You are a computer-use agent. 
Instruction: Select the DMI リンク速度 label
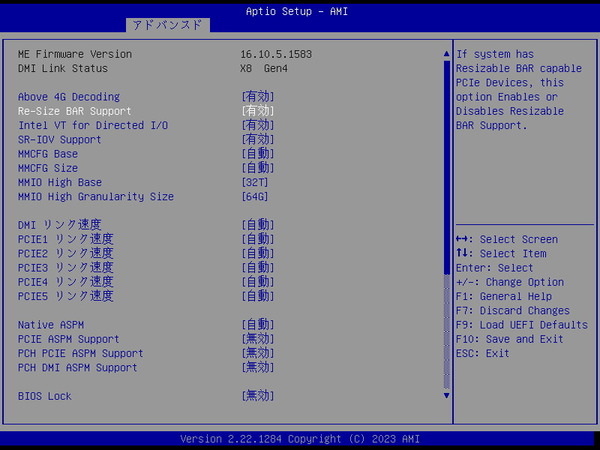coord(60,225)
